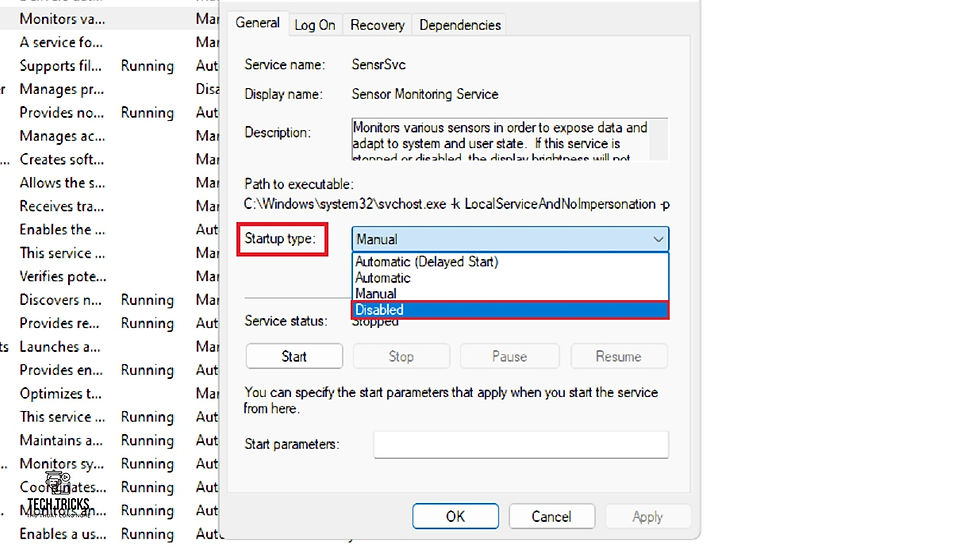Click the Resume service button
This screenshot has height=551, width=980.
[618, 357]
